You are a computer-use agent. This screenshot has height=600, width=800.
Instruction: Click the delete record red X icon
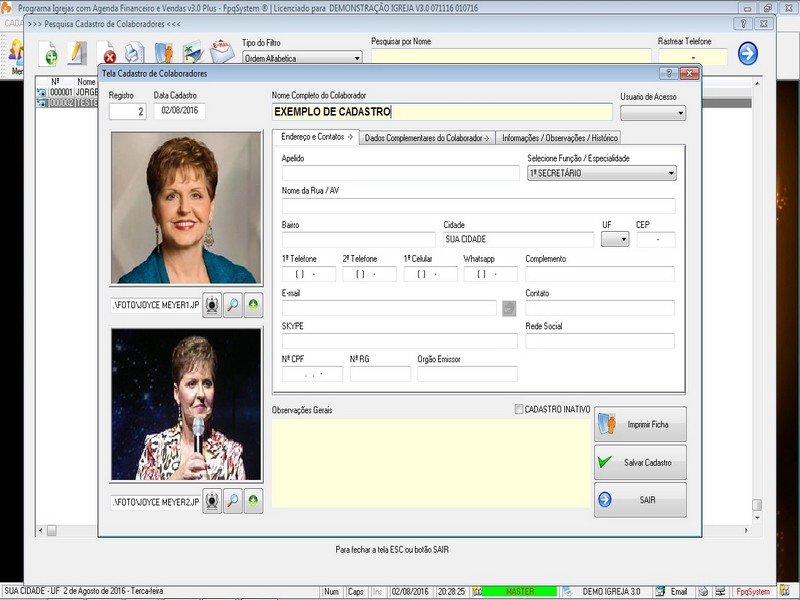[x=107, y=53]
